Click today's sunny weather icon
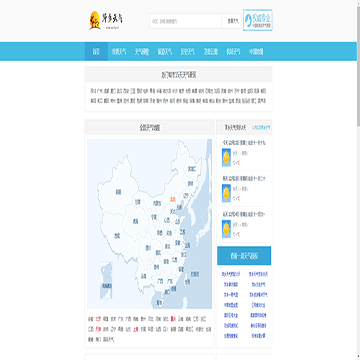This screenshot has height=360, width=360. tap(226, 157)
